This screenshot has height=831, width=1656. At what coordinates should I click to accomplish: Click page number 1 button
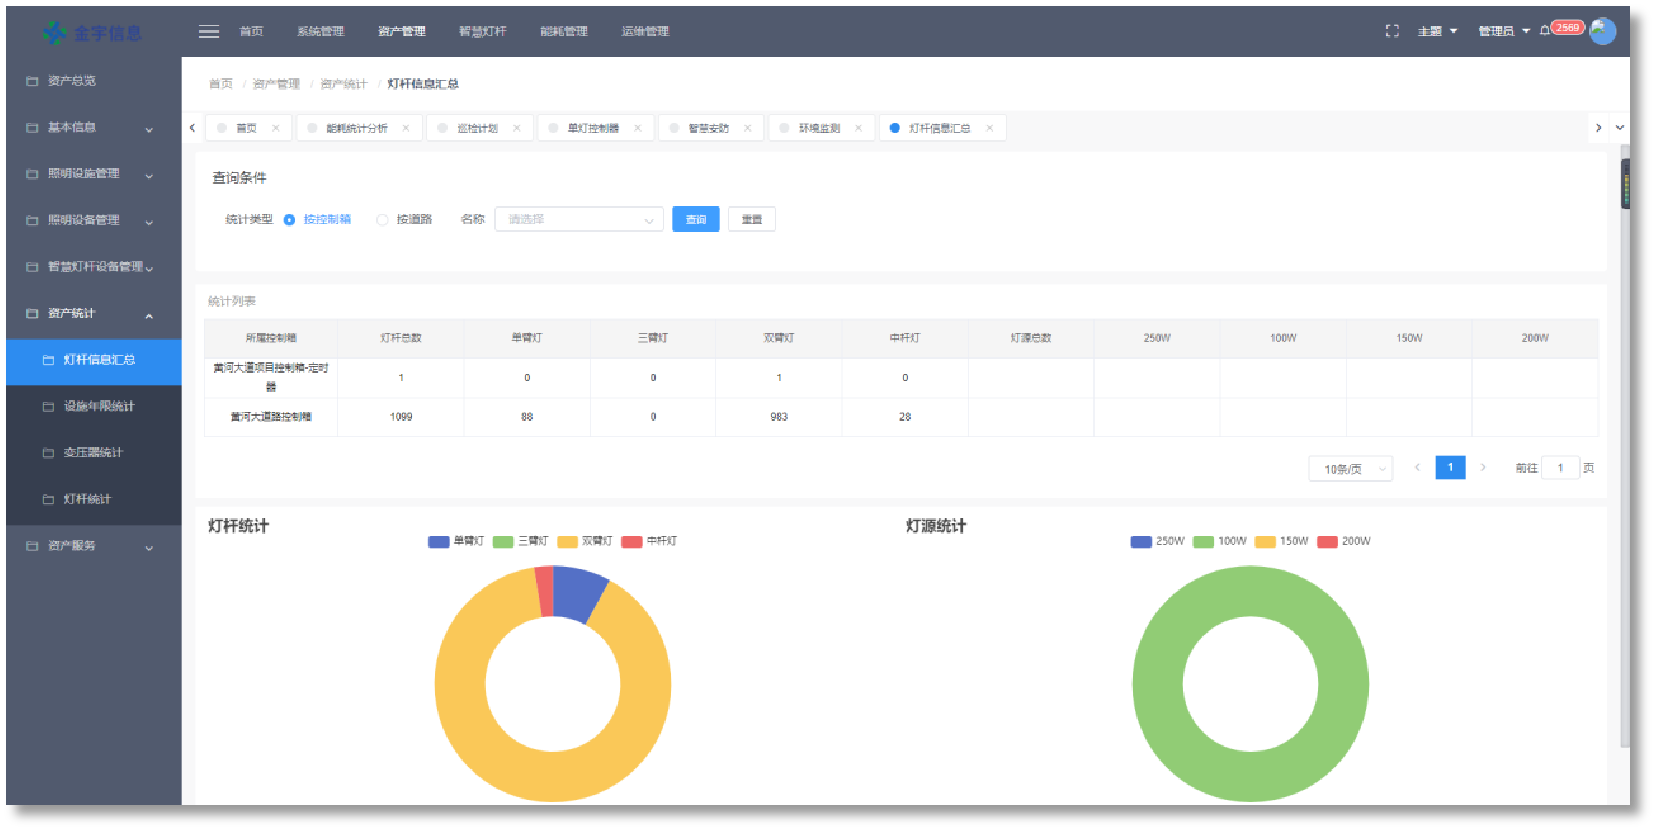(x=1450, y=468)
